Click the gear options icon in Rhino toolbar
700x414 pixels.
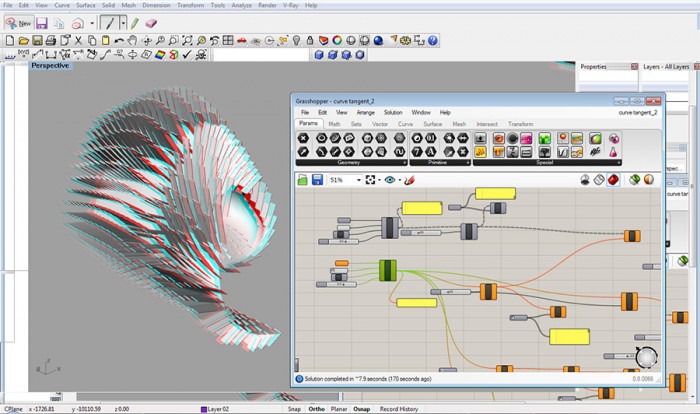[x=405, y=41]
